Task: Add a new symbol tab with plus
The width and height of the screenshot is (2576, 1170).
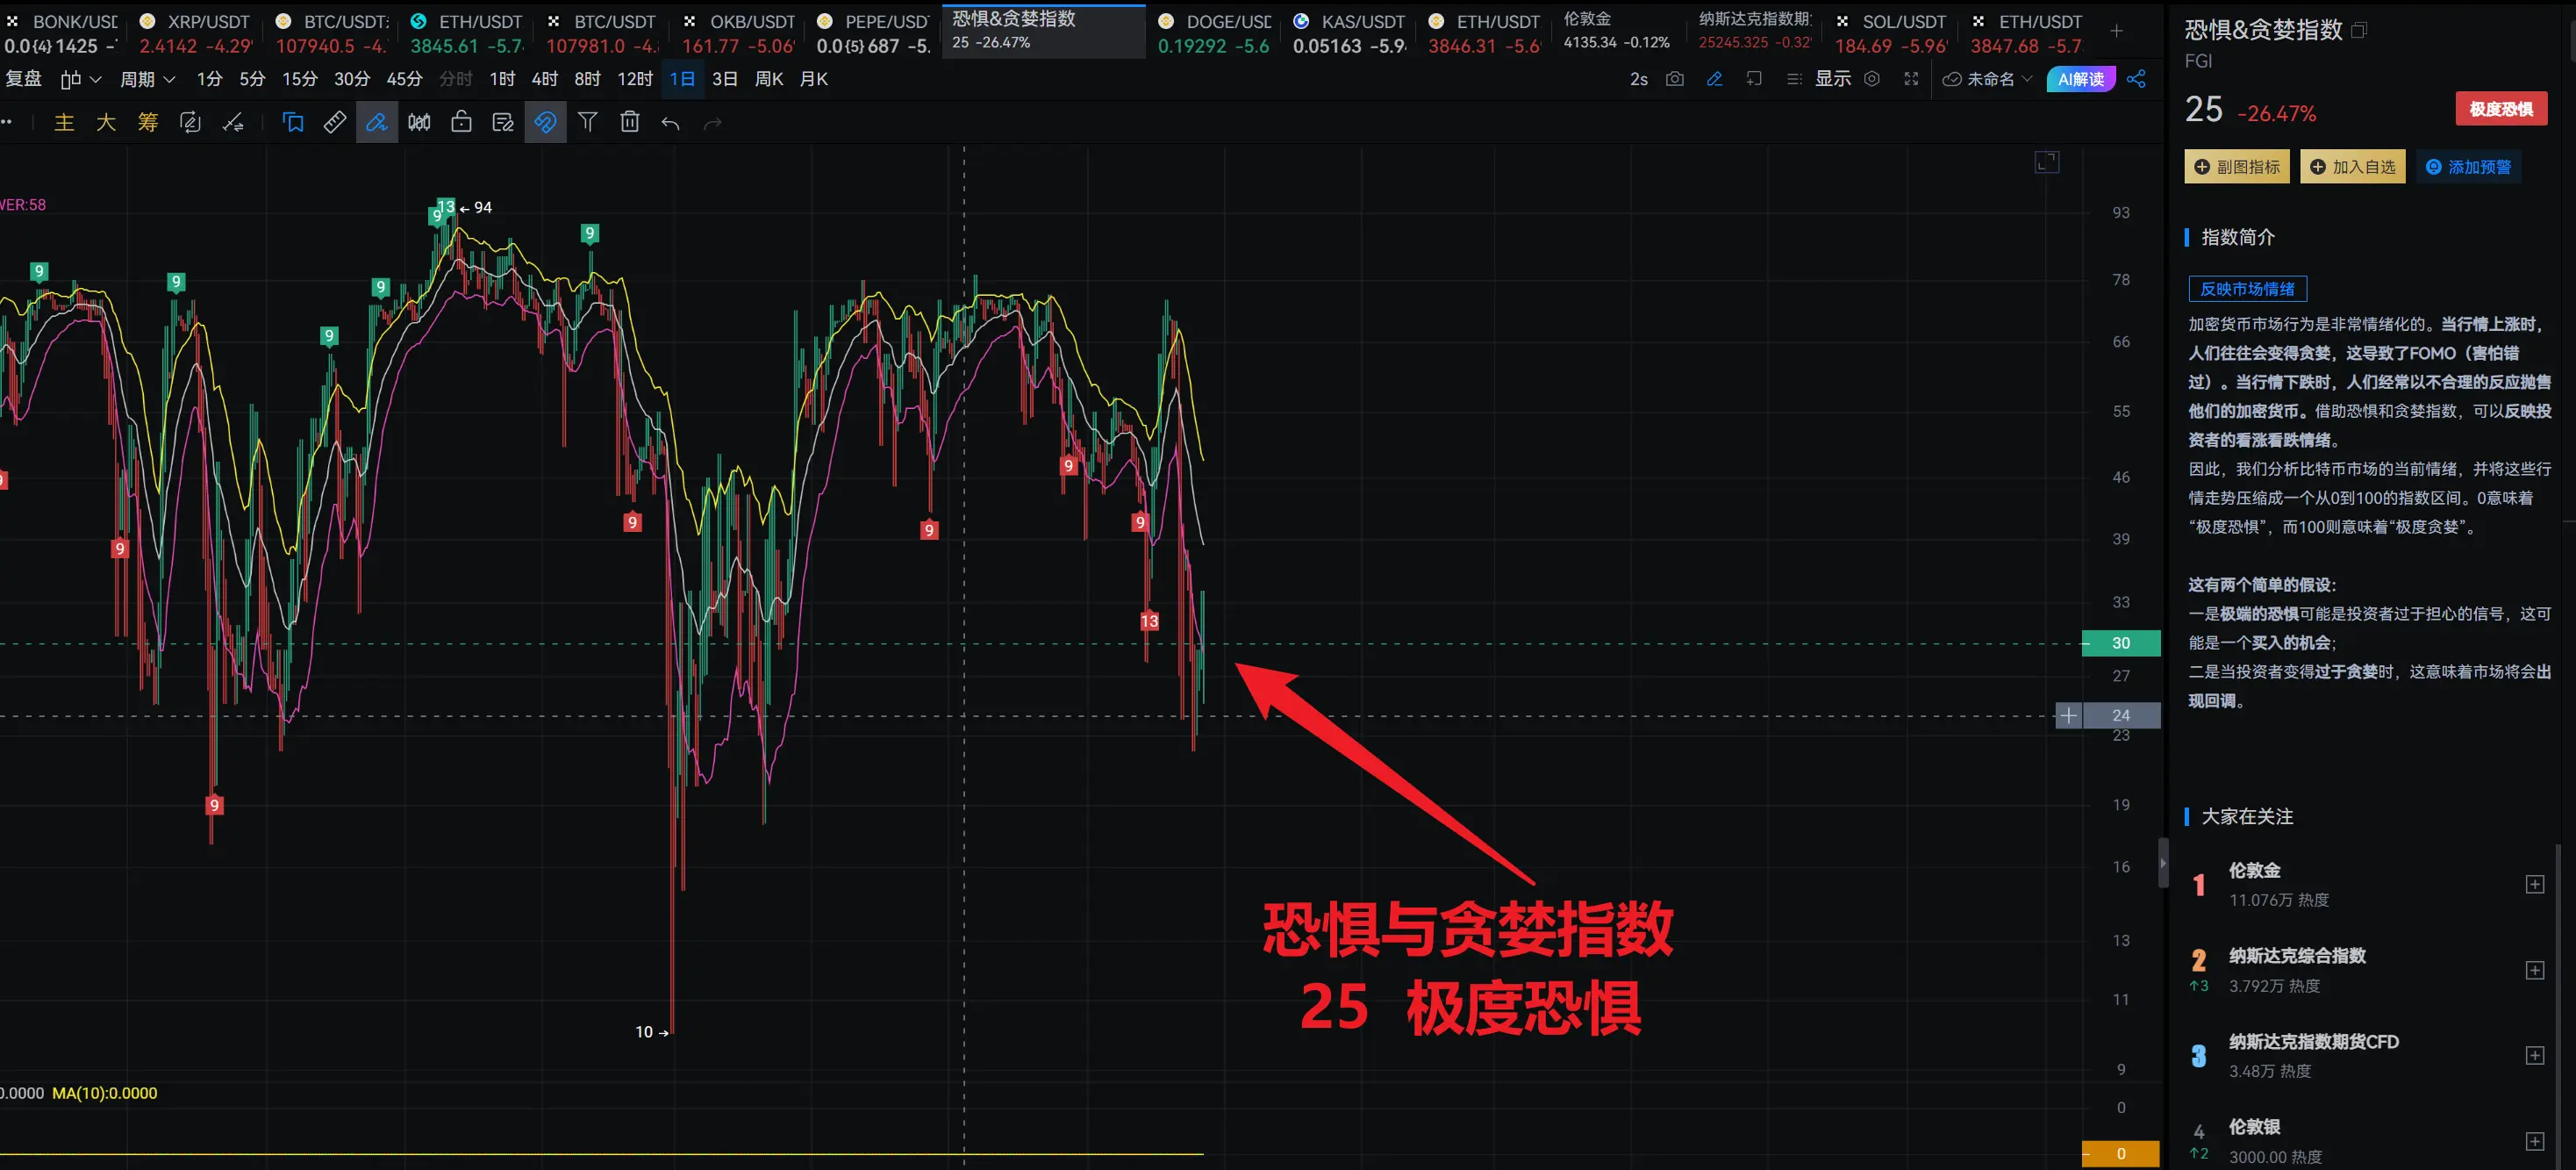Action: coord(2117,31)
